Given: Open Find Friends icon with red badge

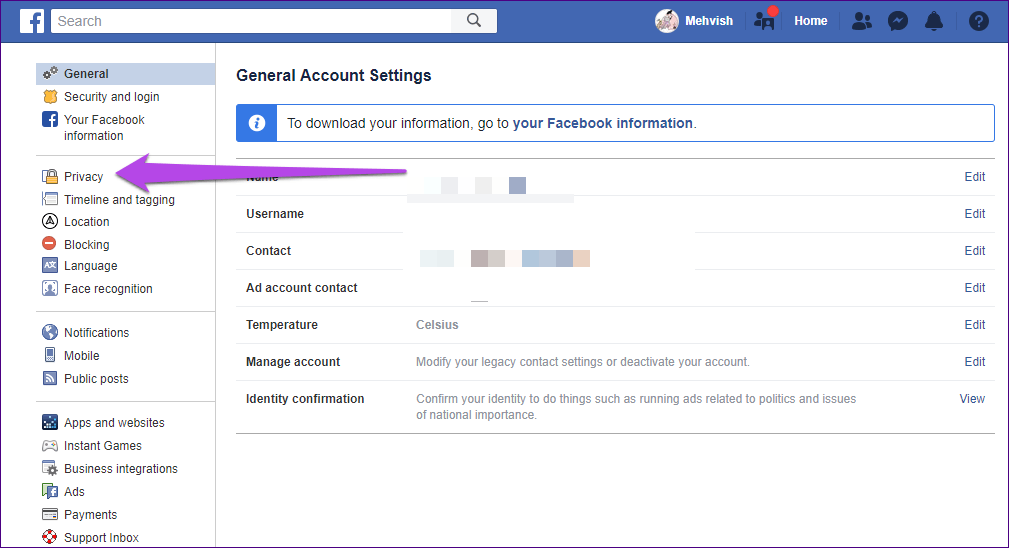Looking at the screenshot, I should point(765,19).
